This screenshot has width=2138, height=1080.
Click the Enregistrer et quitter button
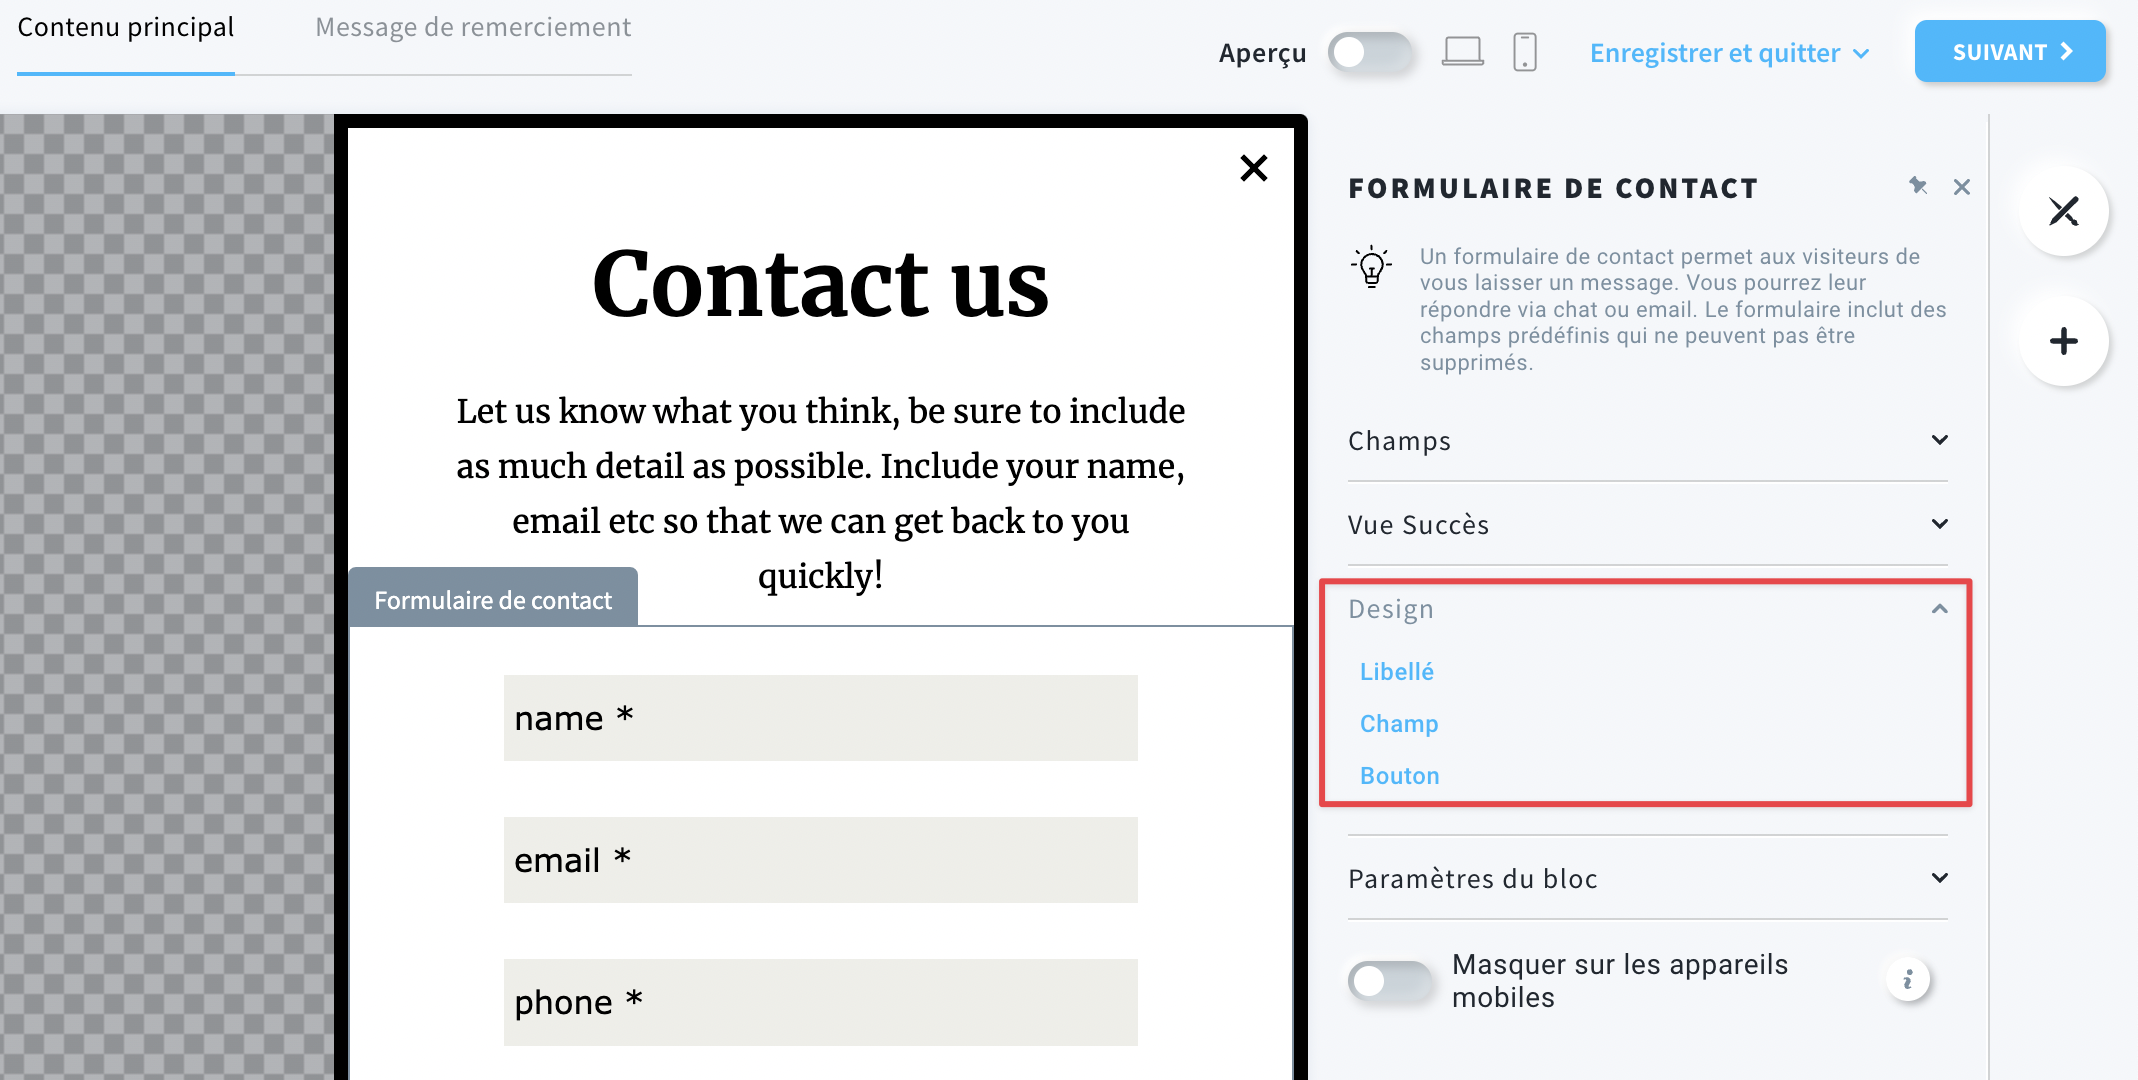pyautogui.click(x=1728, y=51)
